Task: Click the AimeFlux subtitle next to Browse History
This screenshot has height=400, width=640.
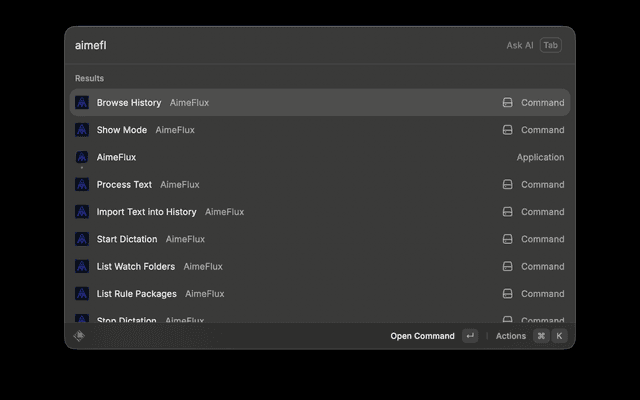Action: 189,102
